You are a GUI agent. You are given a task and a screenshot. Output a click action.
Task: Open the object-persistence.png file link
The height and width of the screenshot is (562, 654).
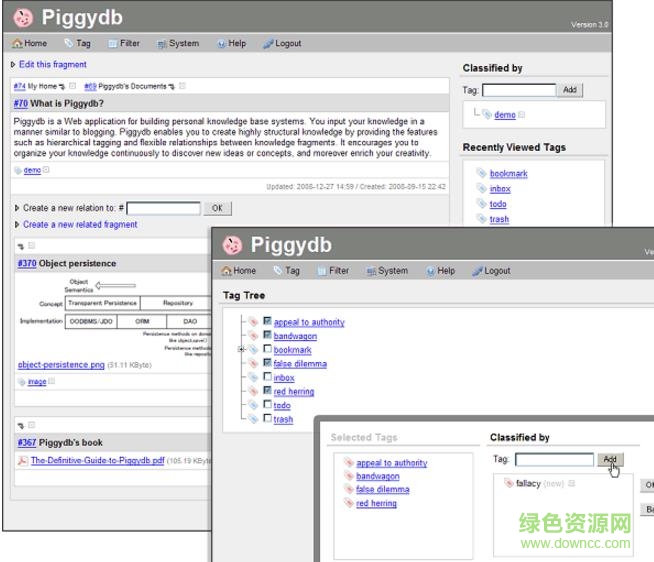(61, 365)
